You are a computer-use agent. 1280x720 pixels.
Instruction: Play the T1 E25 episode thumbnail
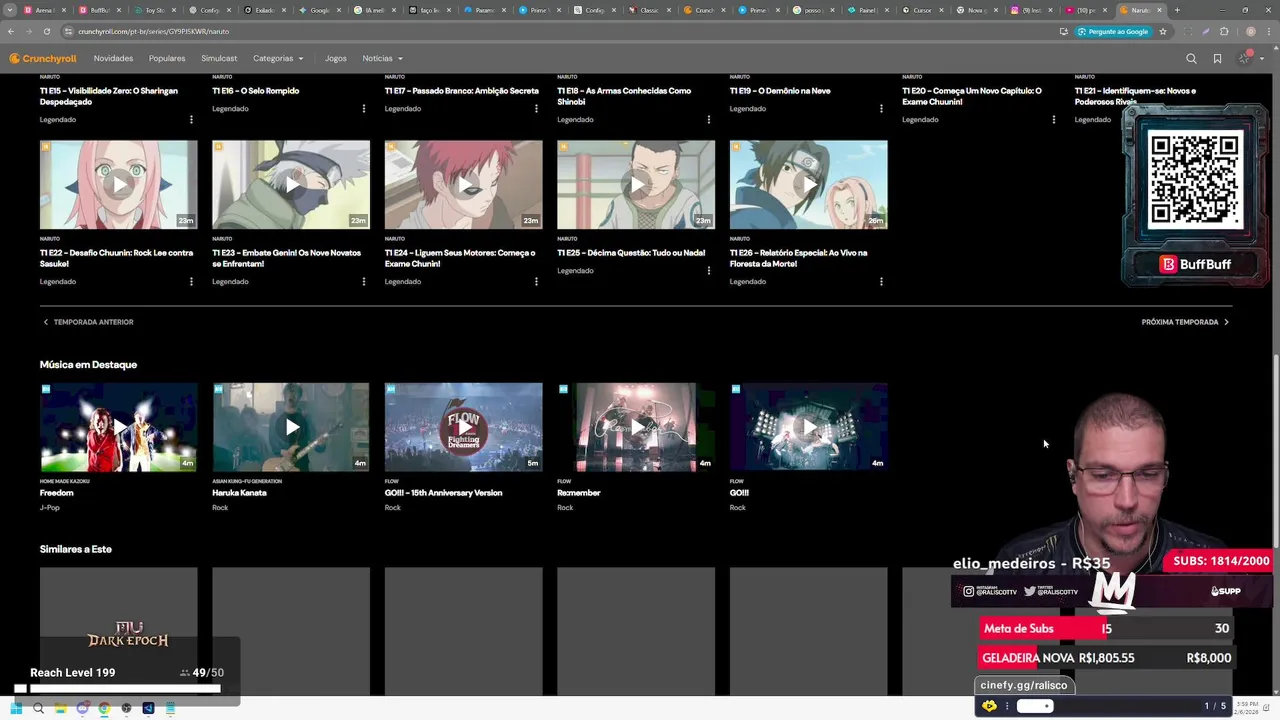click(x=636, y=185)
